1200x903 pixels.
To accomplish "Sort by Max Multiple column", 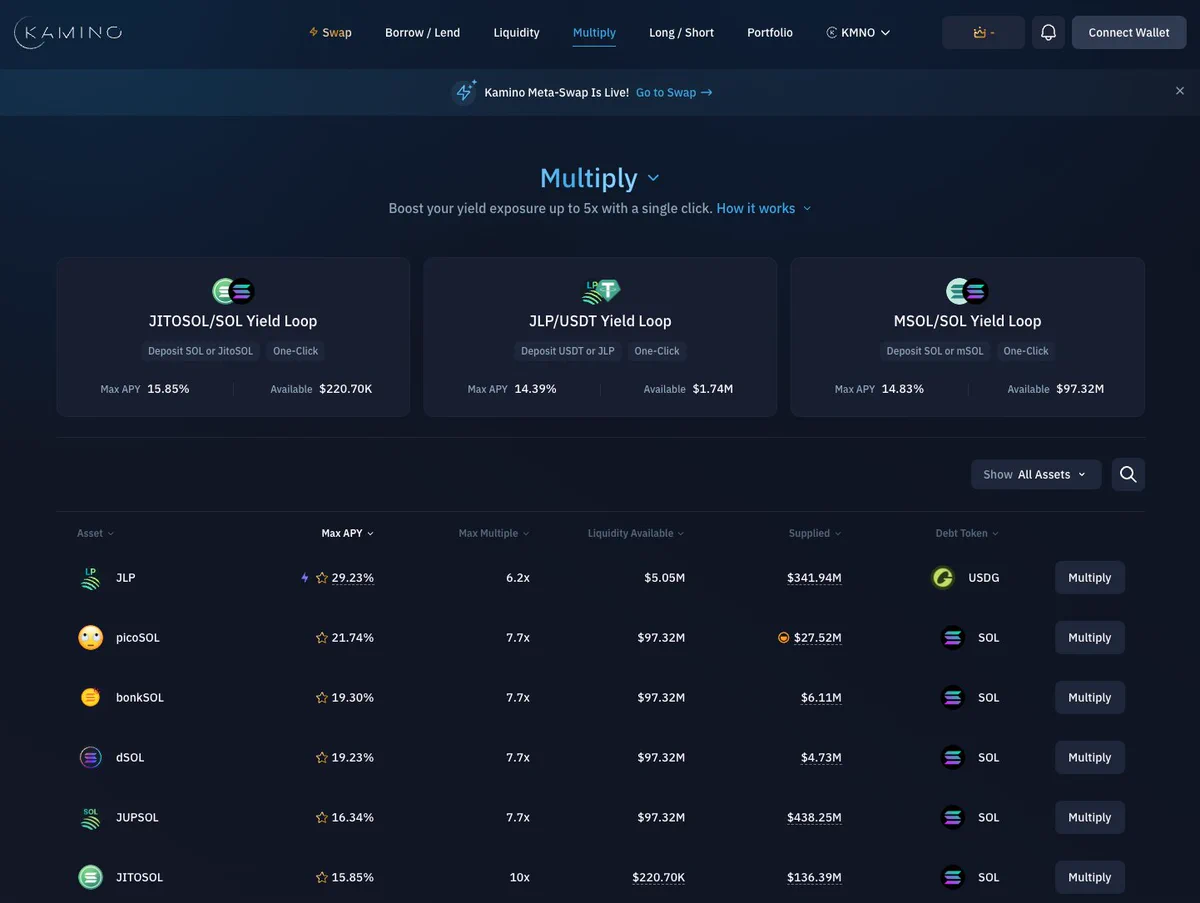I will [x=494, y=533].
